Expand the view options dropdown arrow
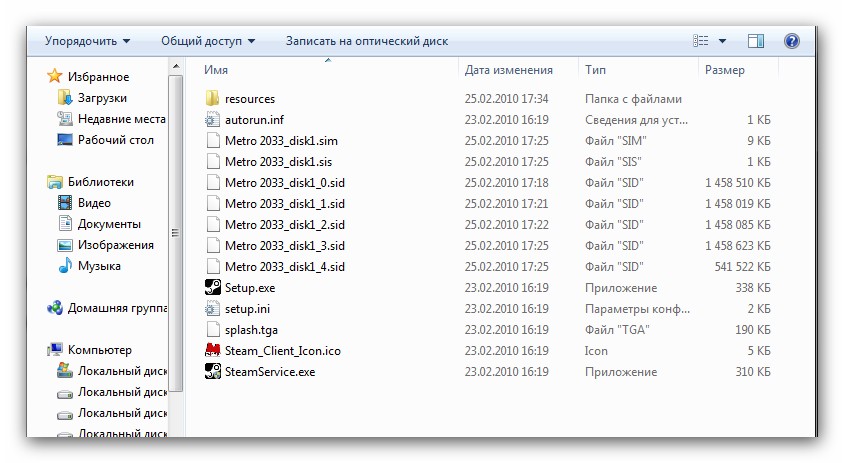The height and width of the screenshot is (463, 844). tap(722, 41)
